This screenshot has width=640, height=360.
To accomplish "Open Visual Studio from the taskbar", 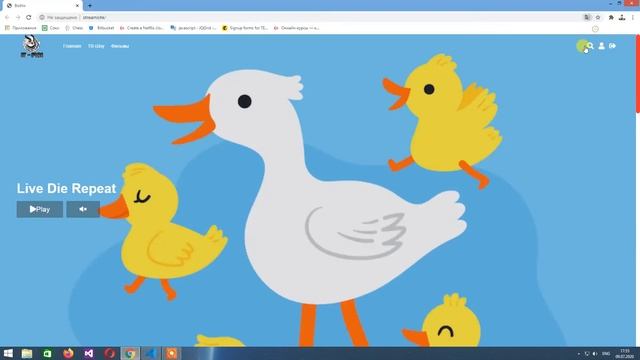I will (89, 353).
